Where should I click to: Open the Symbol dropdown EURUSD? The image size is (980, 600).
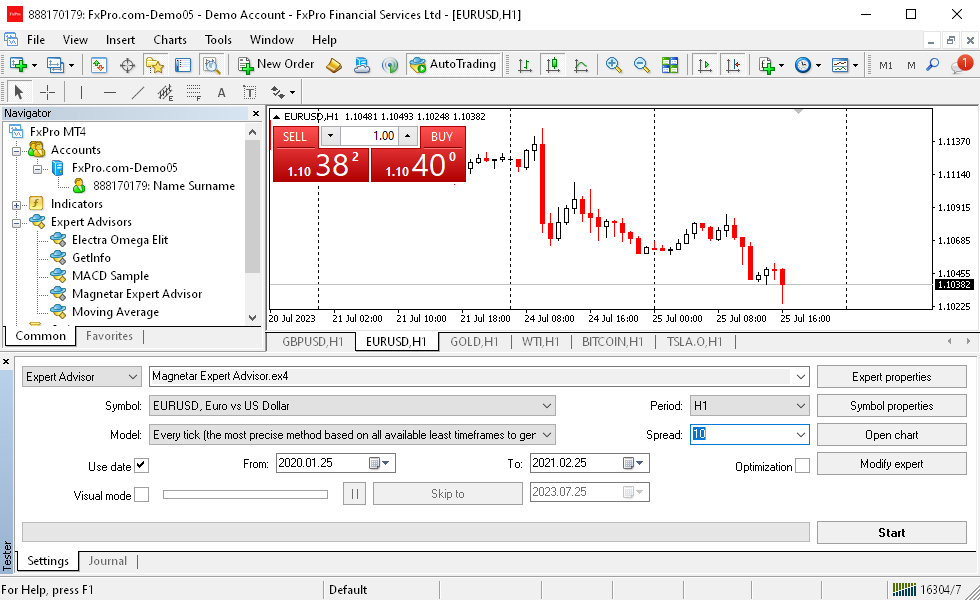(352, 406)
